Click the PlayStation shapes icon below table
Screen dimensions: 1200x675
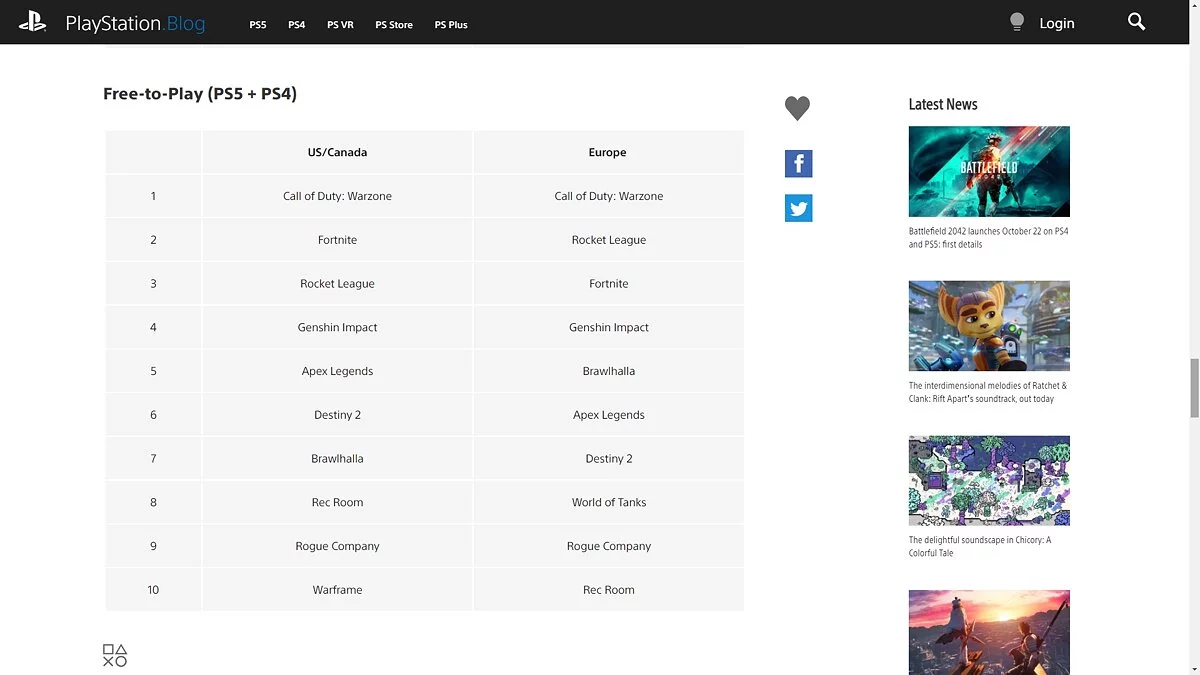[x=115, y=655]
